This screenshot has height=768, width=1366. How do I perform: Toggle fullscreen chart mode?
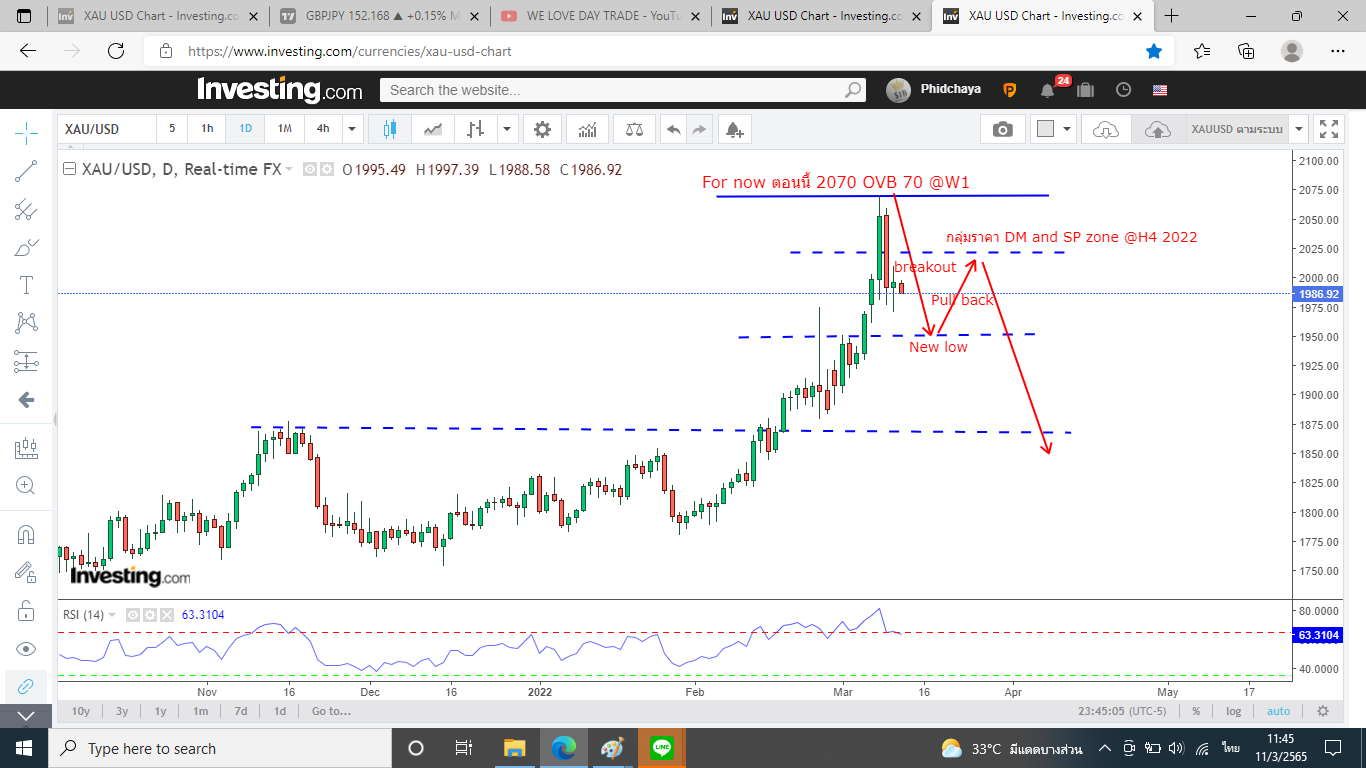(x=1329, y=129)
